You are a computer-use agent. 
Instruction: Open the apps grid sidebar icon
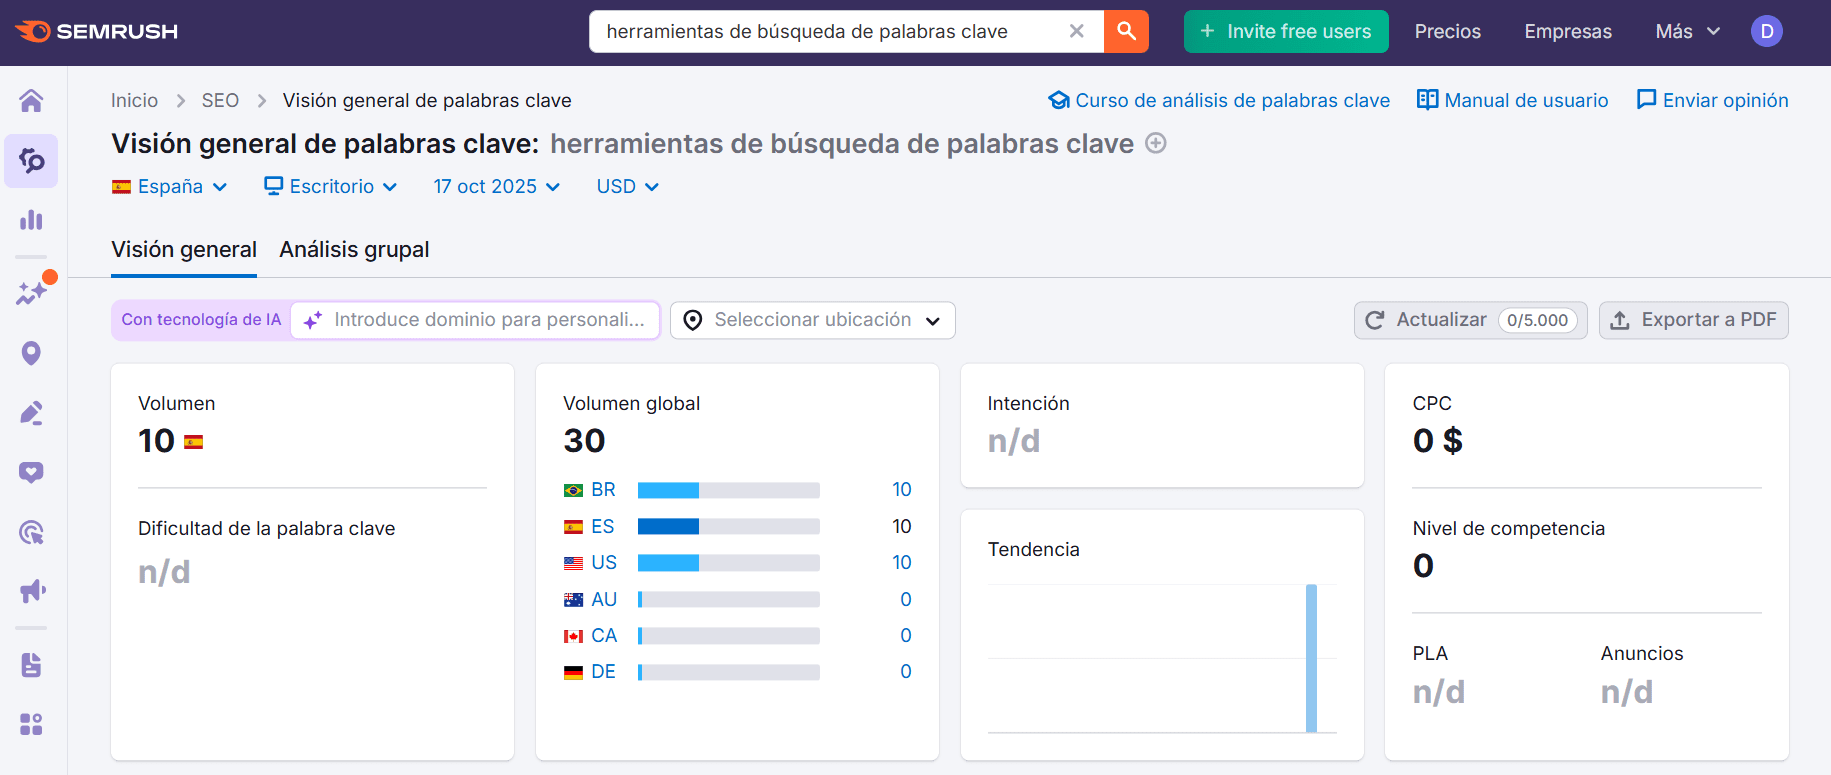tap(31, 724)
